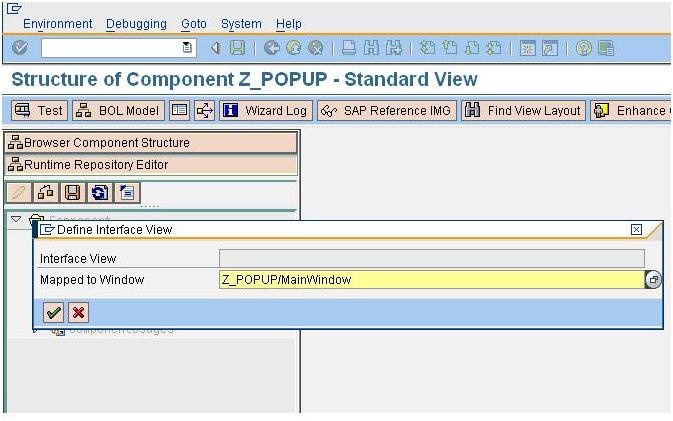The height and width of the screenshot is (421, 673).
Task: Switch to Browser Component Structure tab
Action: click(151, 142)
